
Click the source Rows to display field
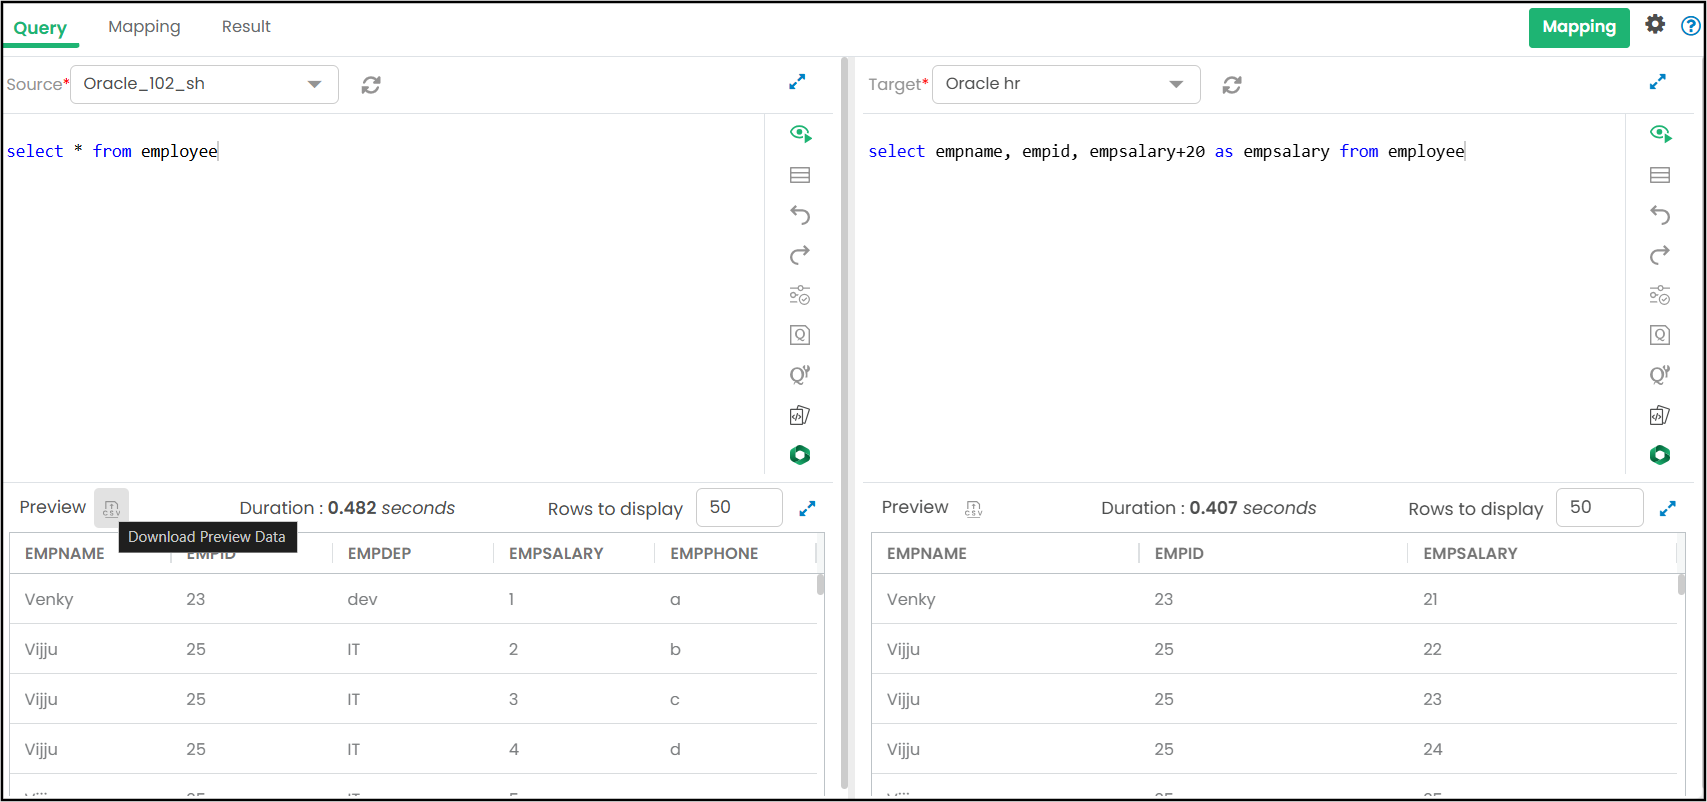738,508
